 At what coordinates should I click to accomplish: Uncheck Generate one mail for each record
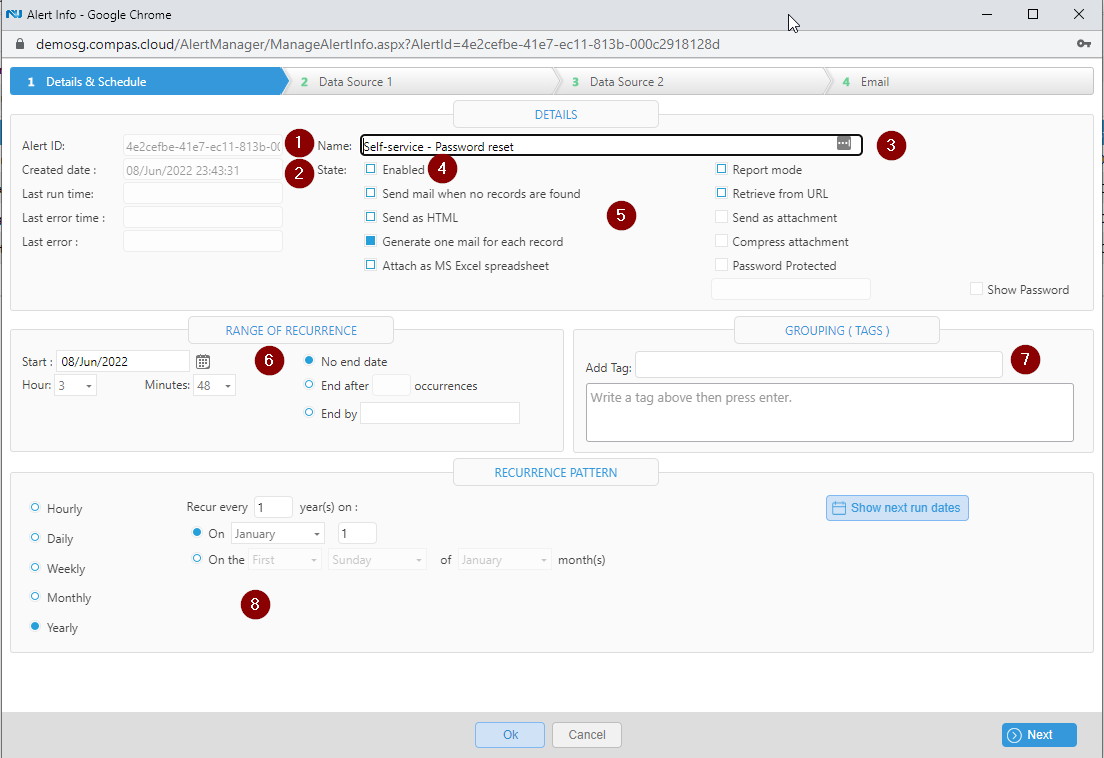point(370,241)
